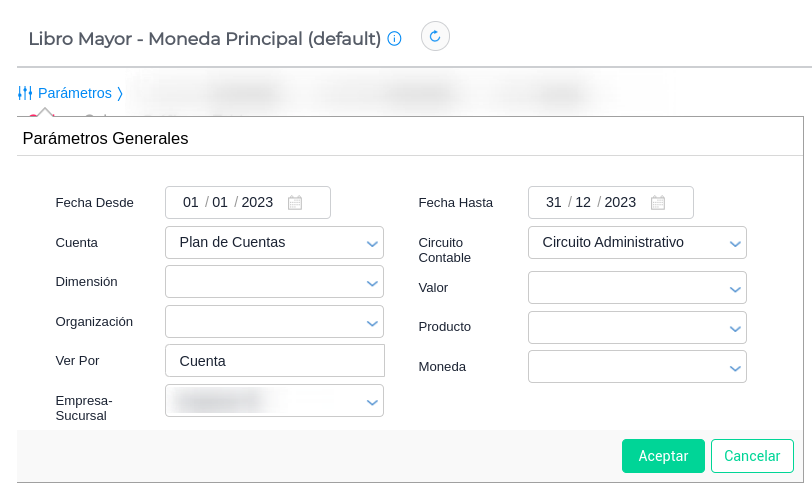Expand the Moneda dropdown
Image resolution: width=812 pixels, height=494 pixels.
point(735,367)
